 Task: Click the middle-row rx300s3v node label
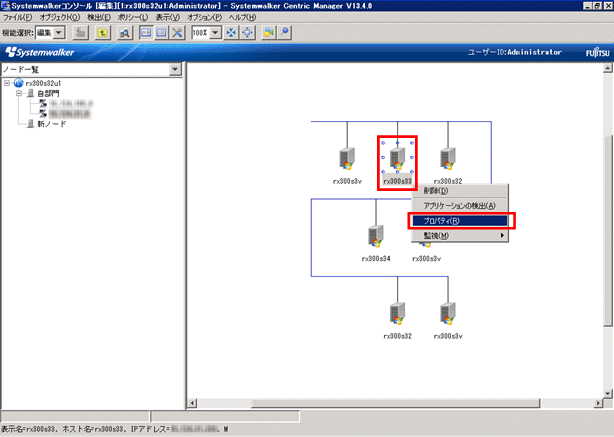coord(426,258)
